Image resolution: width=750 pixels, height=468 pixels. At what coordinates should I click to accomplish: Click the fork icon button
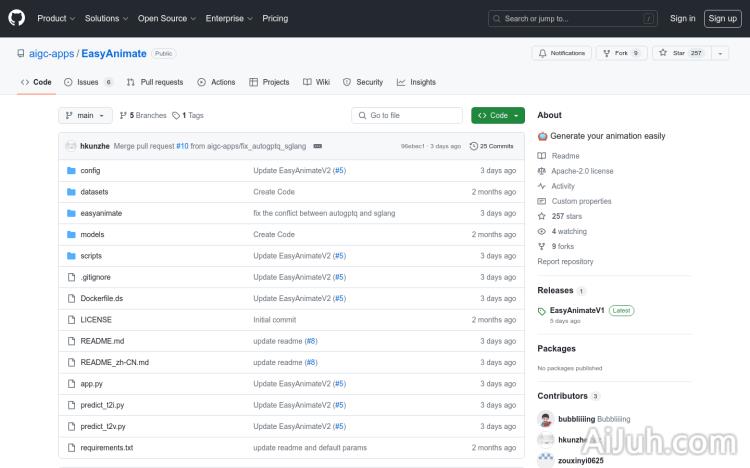607,53
